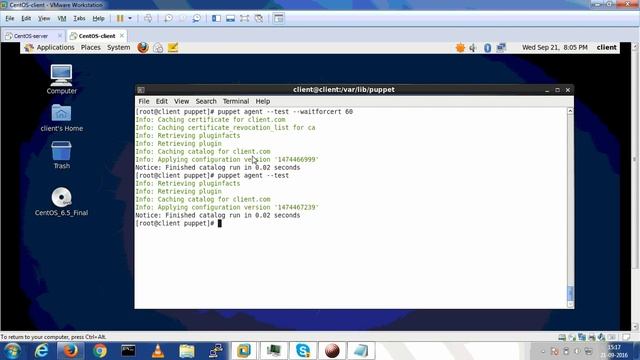Open the VMware View menu
This screenshot has width=640, height=360.
pyautogui.click(x=44, y=18)
